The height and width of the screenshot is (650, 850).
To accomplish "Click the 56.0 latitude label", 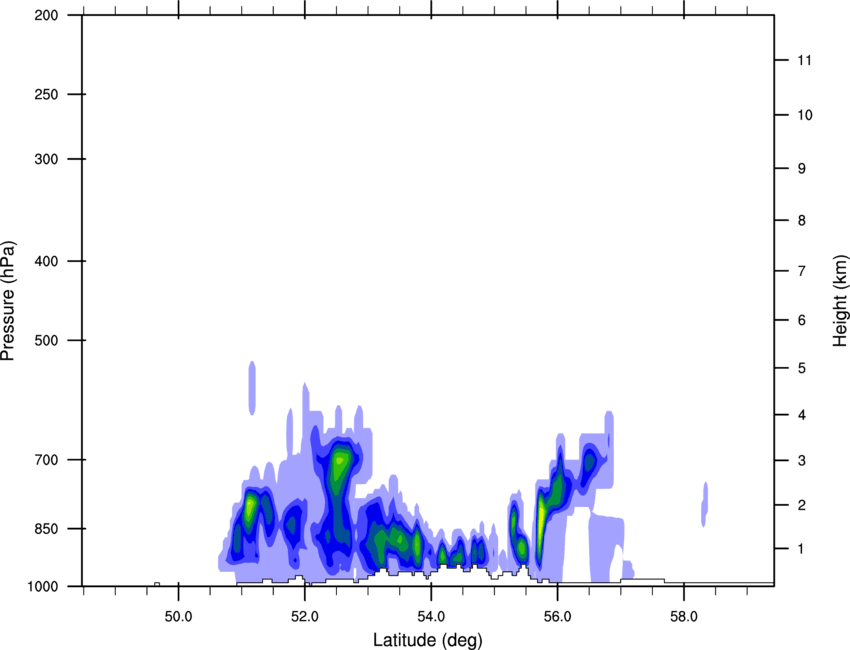I will tap(558, 617).
